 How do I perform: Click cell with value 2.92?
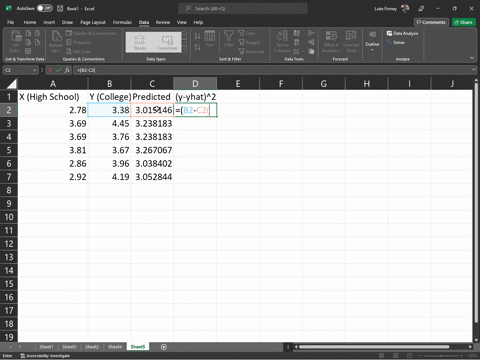[53, 177]
